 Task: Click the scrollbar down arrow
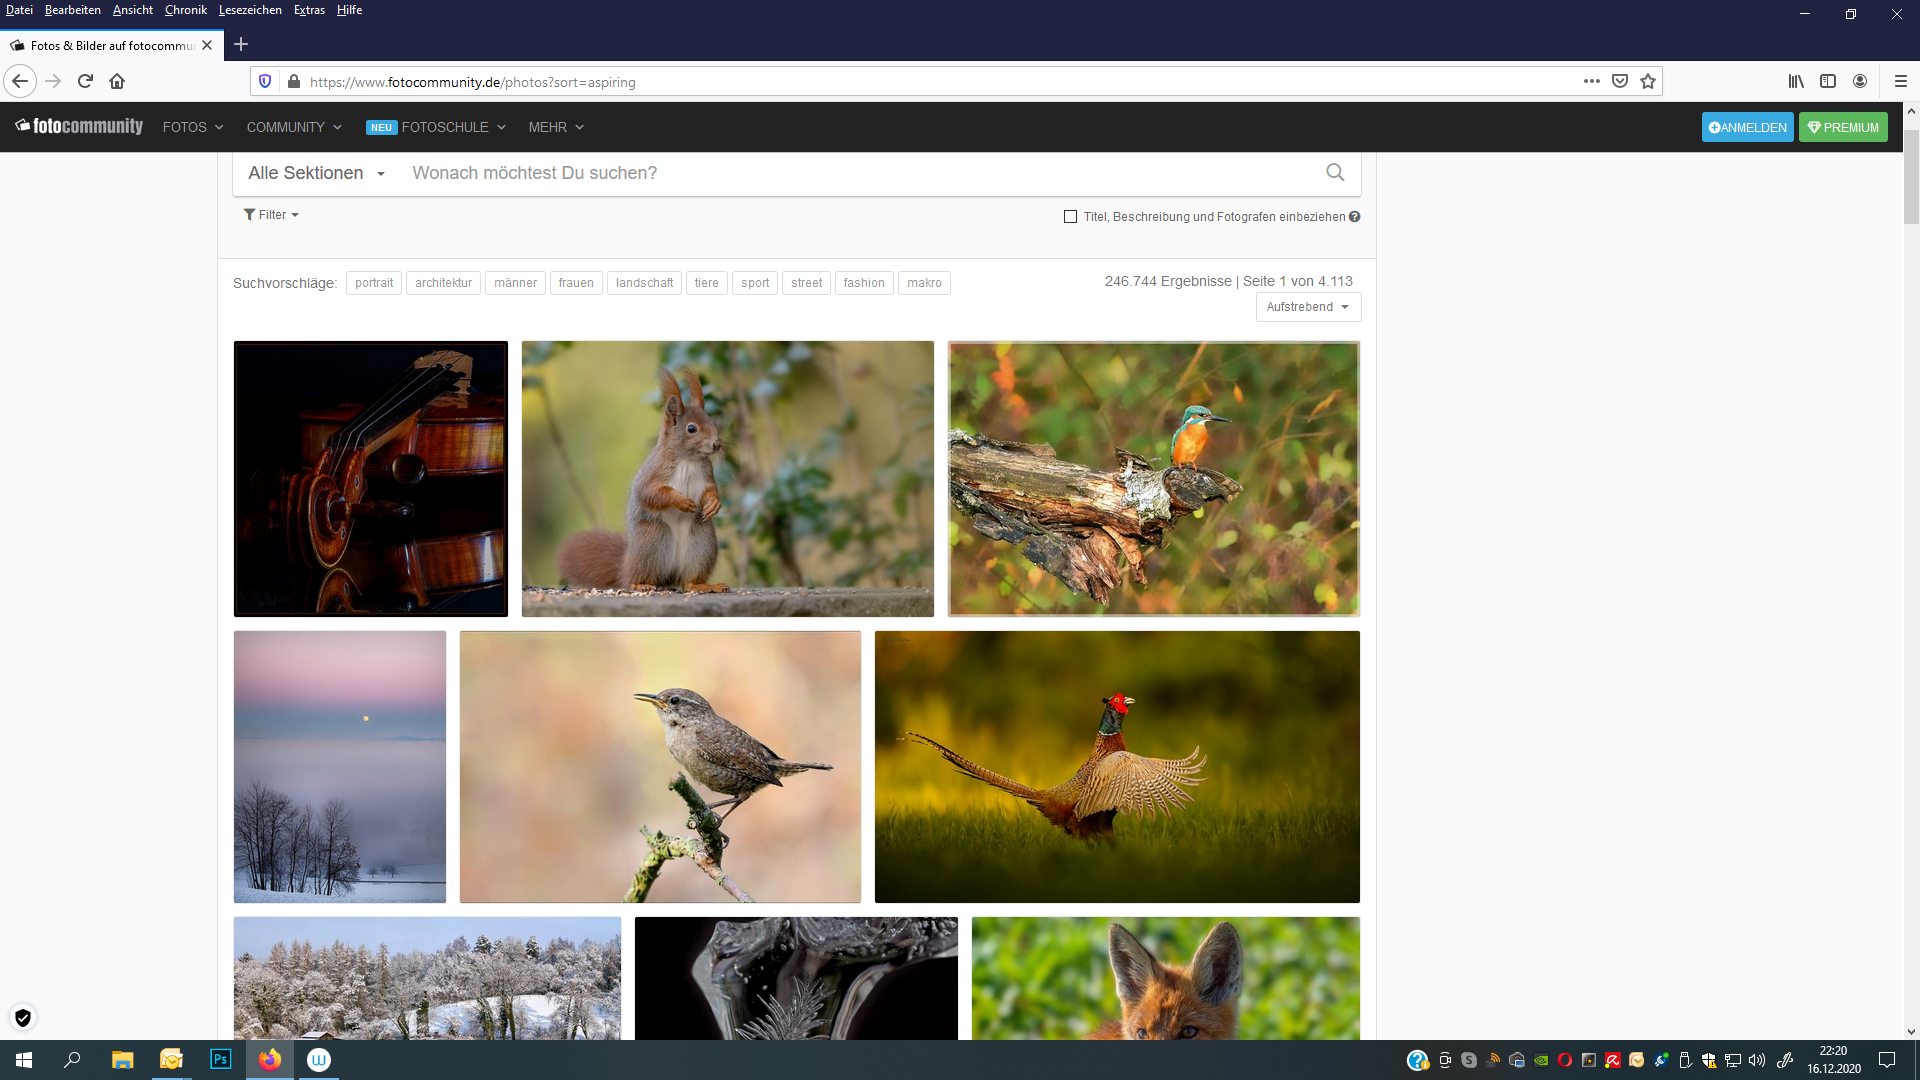[1911, 1031]
